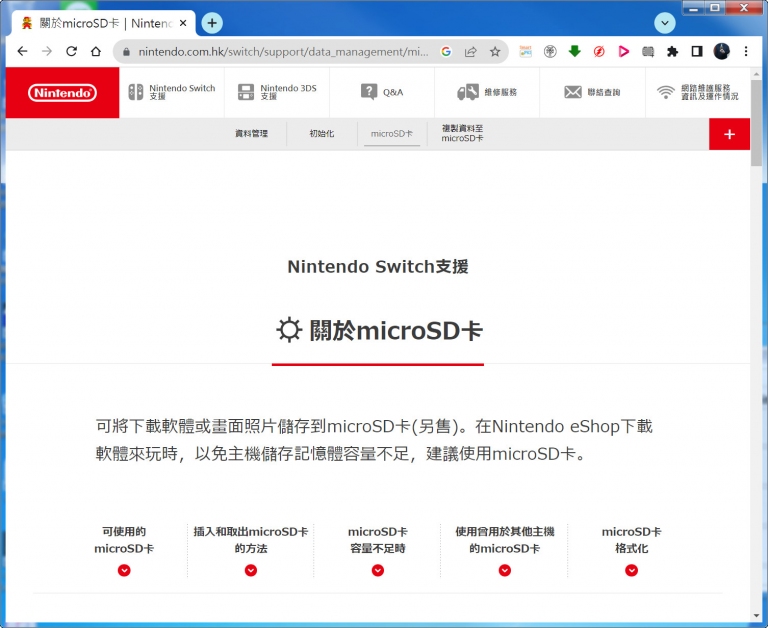Toggle the browser side panel

click(696, 51)
